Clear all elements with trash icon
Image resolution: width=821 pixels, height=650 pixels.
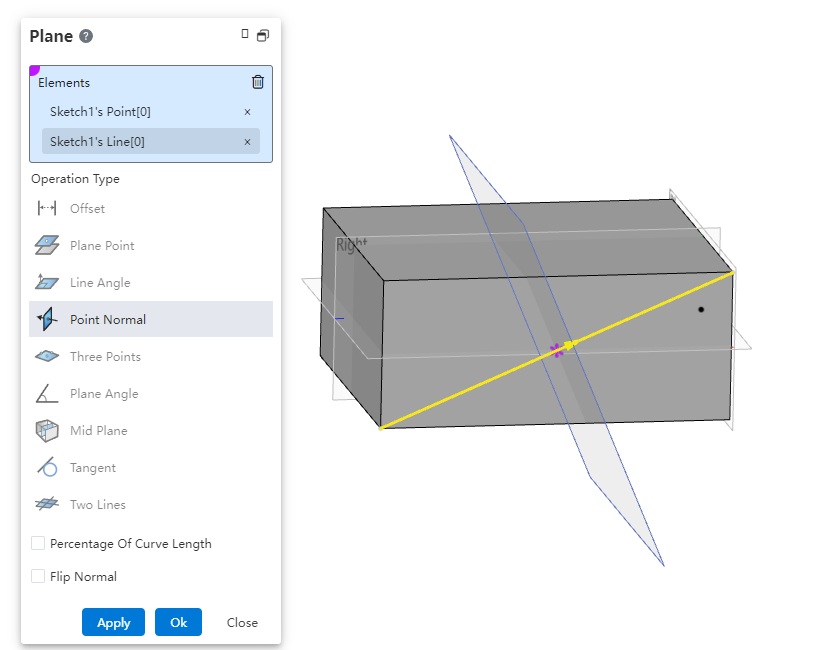click(x=258, y=82)
